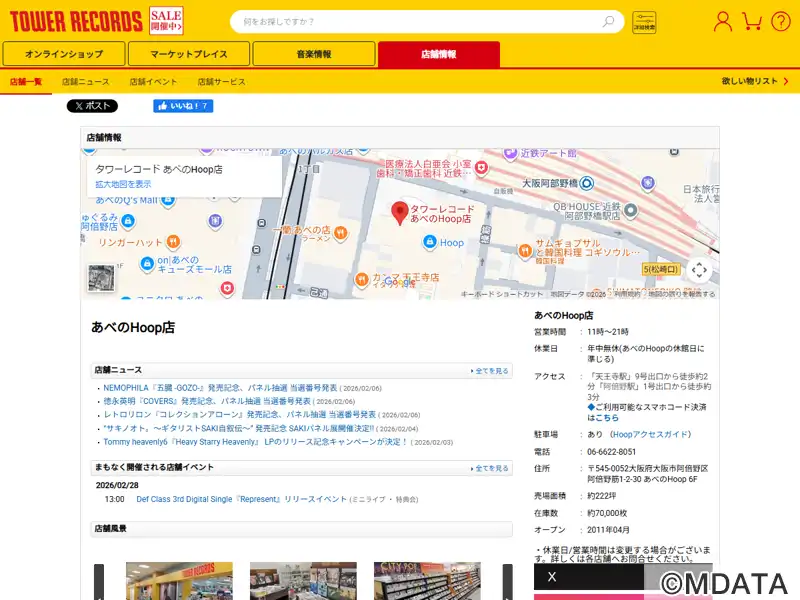800x600 pixels.
Task: Toggle satellite imagery thumbnail on map
Action: pos(101,278)
